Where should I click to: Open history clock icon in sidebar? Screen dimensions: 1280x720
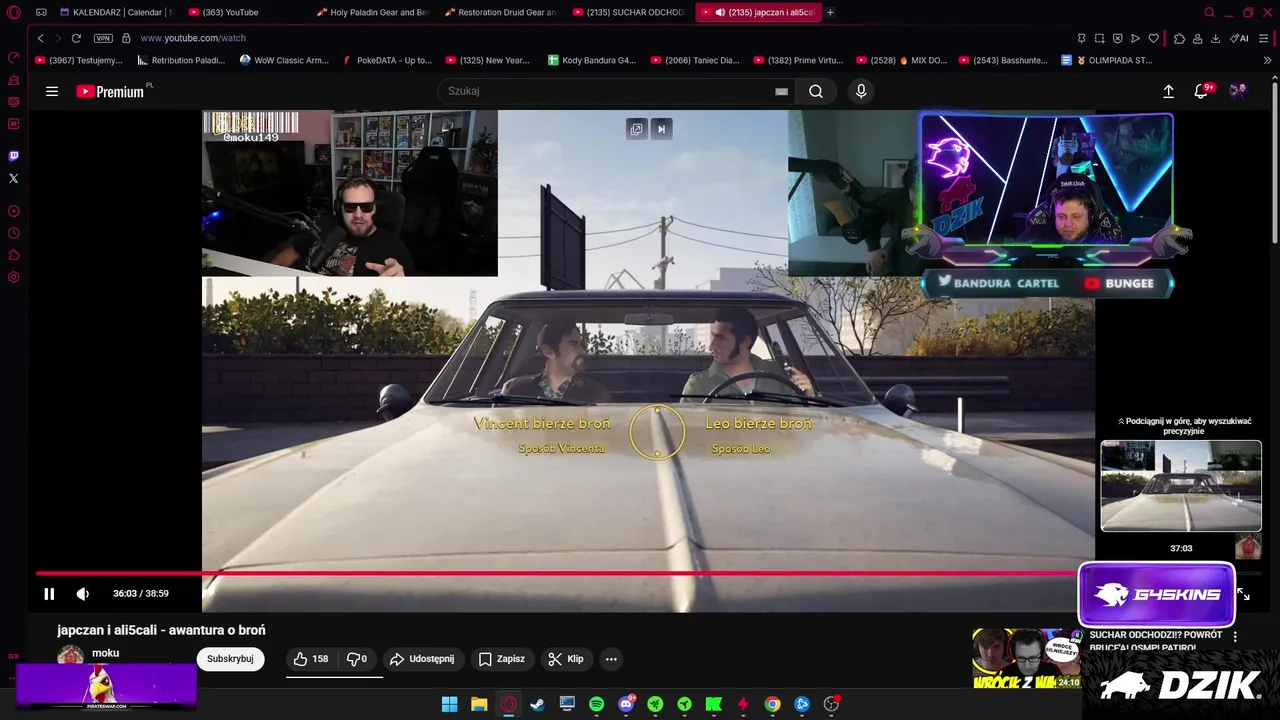[13, 233]
